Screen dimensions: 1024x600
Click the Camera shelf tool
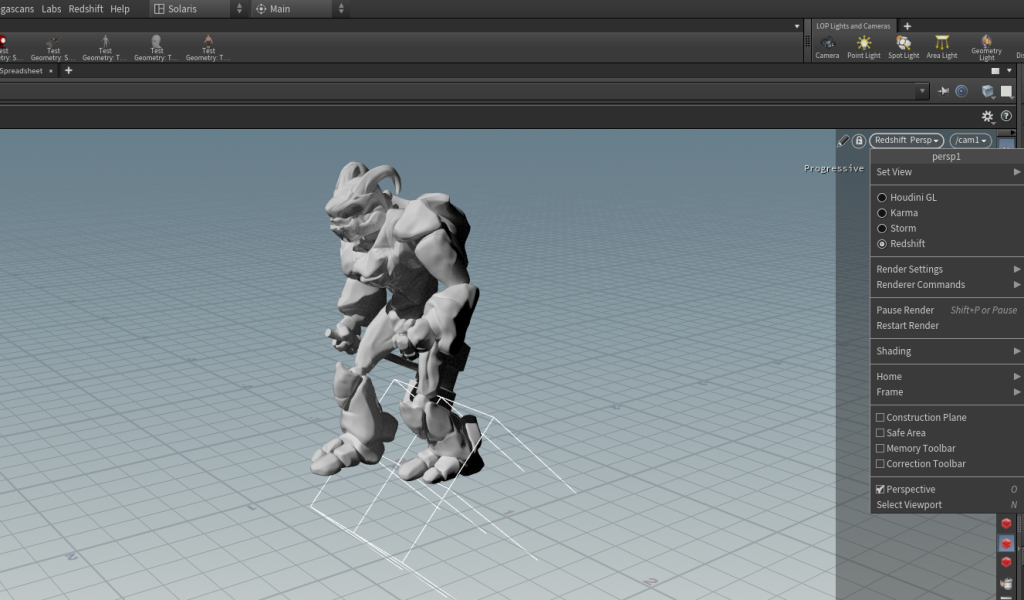827,46
